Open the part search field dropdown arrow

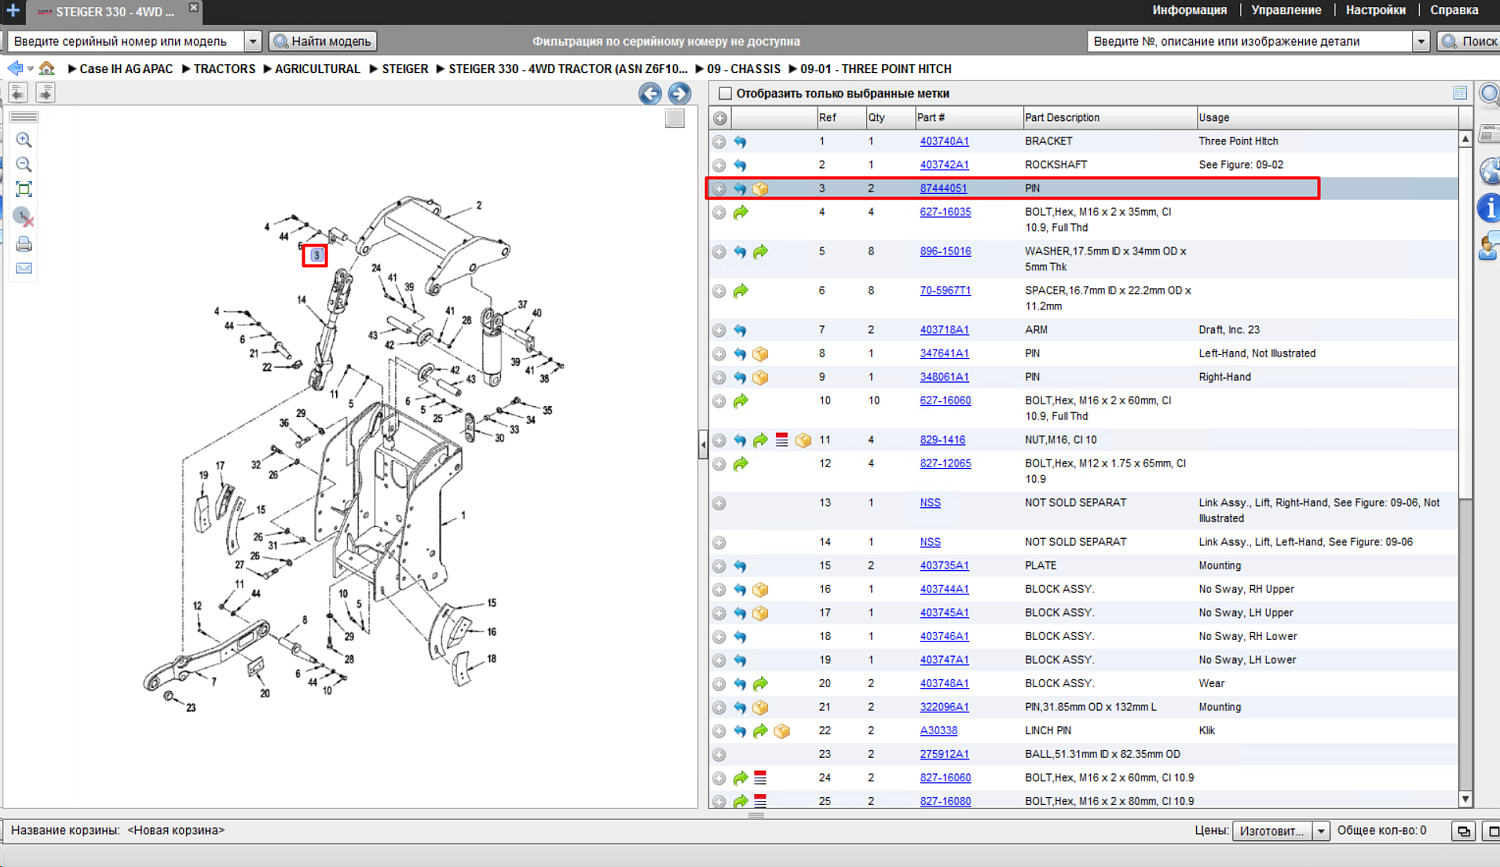click(x=1421, y=42)
